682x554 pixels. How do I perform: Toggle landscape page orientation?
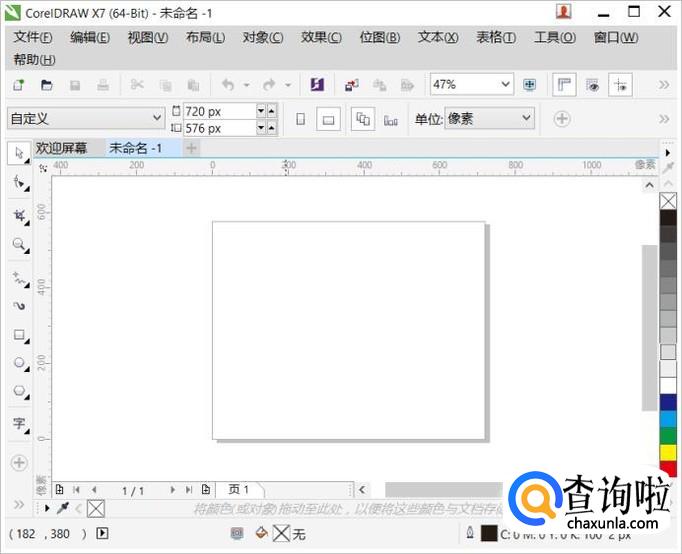(328, 120)
